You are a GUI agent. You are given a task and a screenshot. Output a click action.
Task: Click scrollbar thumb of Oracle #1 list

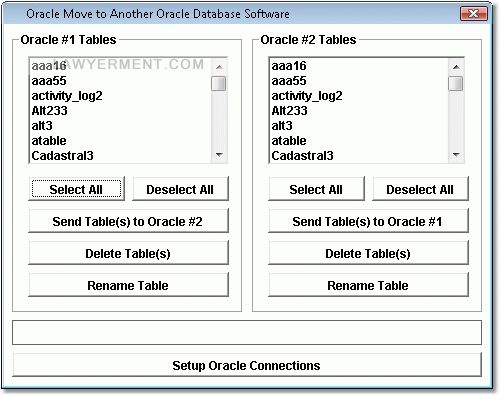coord(219,83)
